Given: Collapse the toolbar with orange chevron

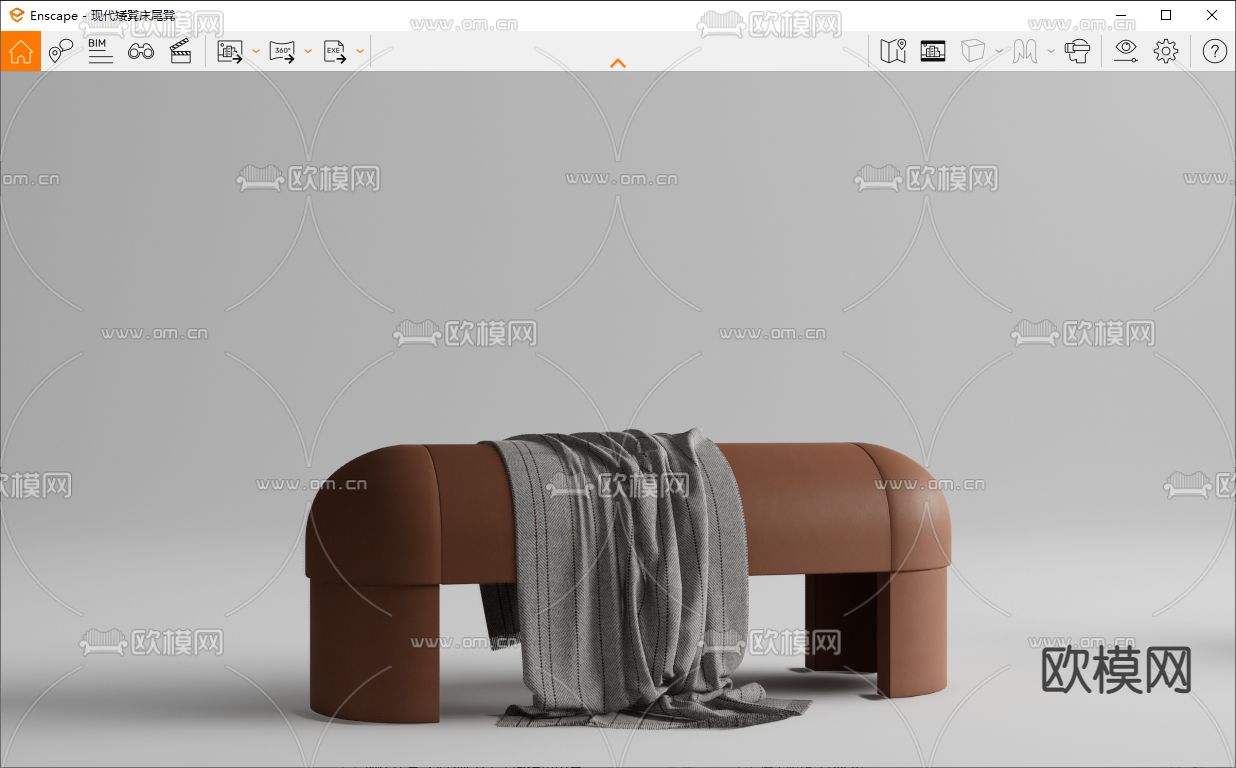Looking at the screenshot, I should point(618,63).
